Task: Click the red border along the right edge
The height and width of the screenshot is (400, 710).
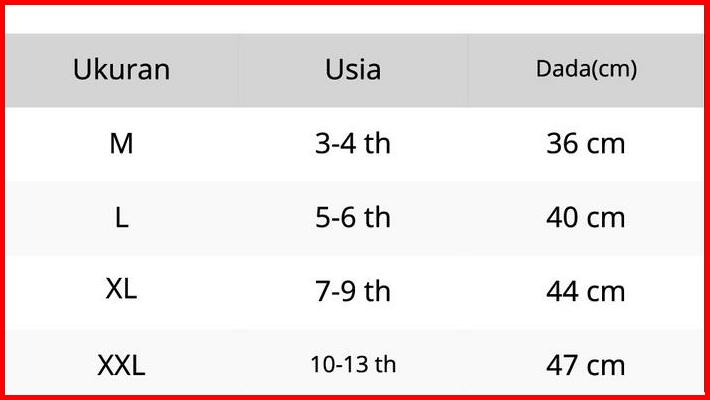Action: pyautogui.click(x=707, y=200)
